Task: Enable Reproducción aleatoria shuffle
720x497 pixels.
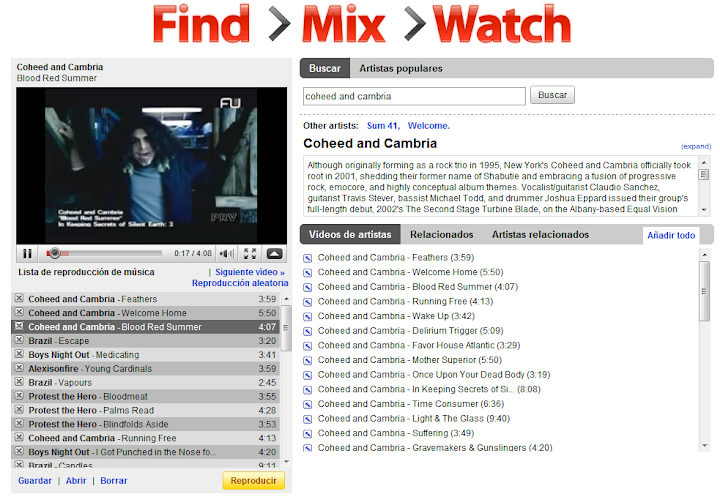Action: coord(240,283)
